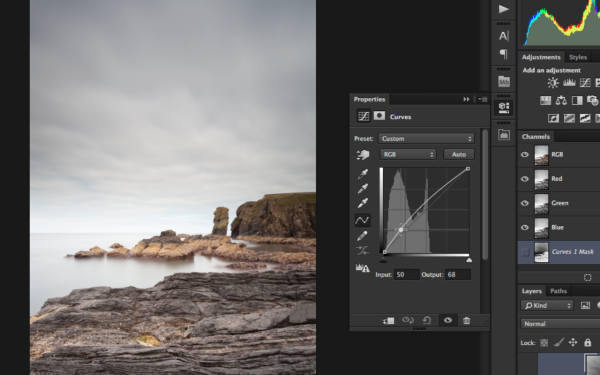The height and width of the screenshot is (375, 600).
Task: Click the Auto button in Curves
Action: [459, 154]
